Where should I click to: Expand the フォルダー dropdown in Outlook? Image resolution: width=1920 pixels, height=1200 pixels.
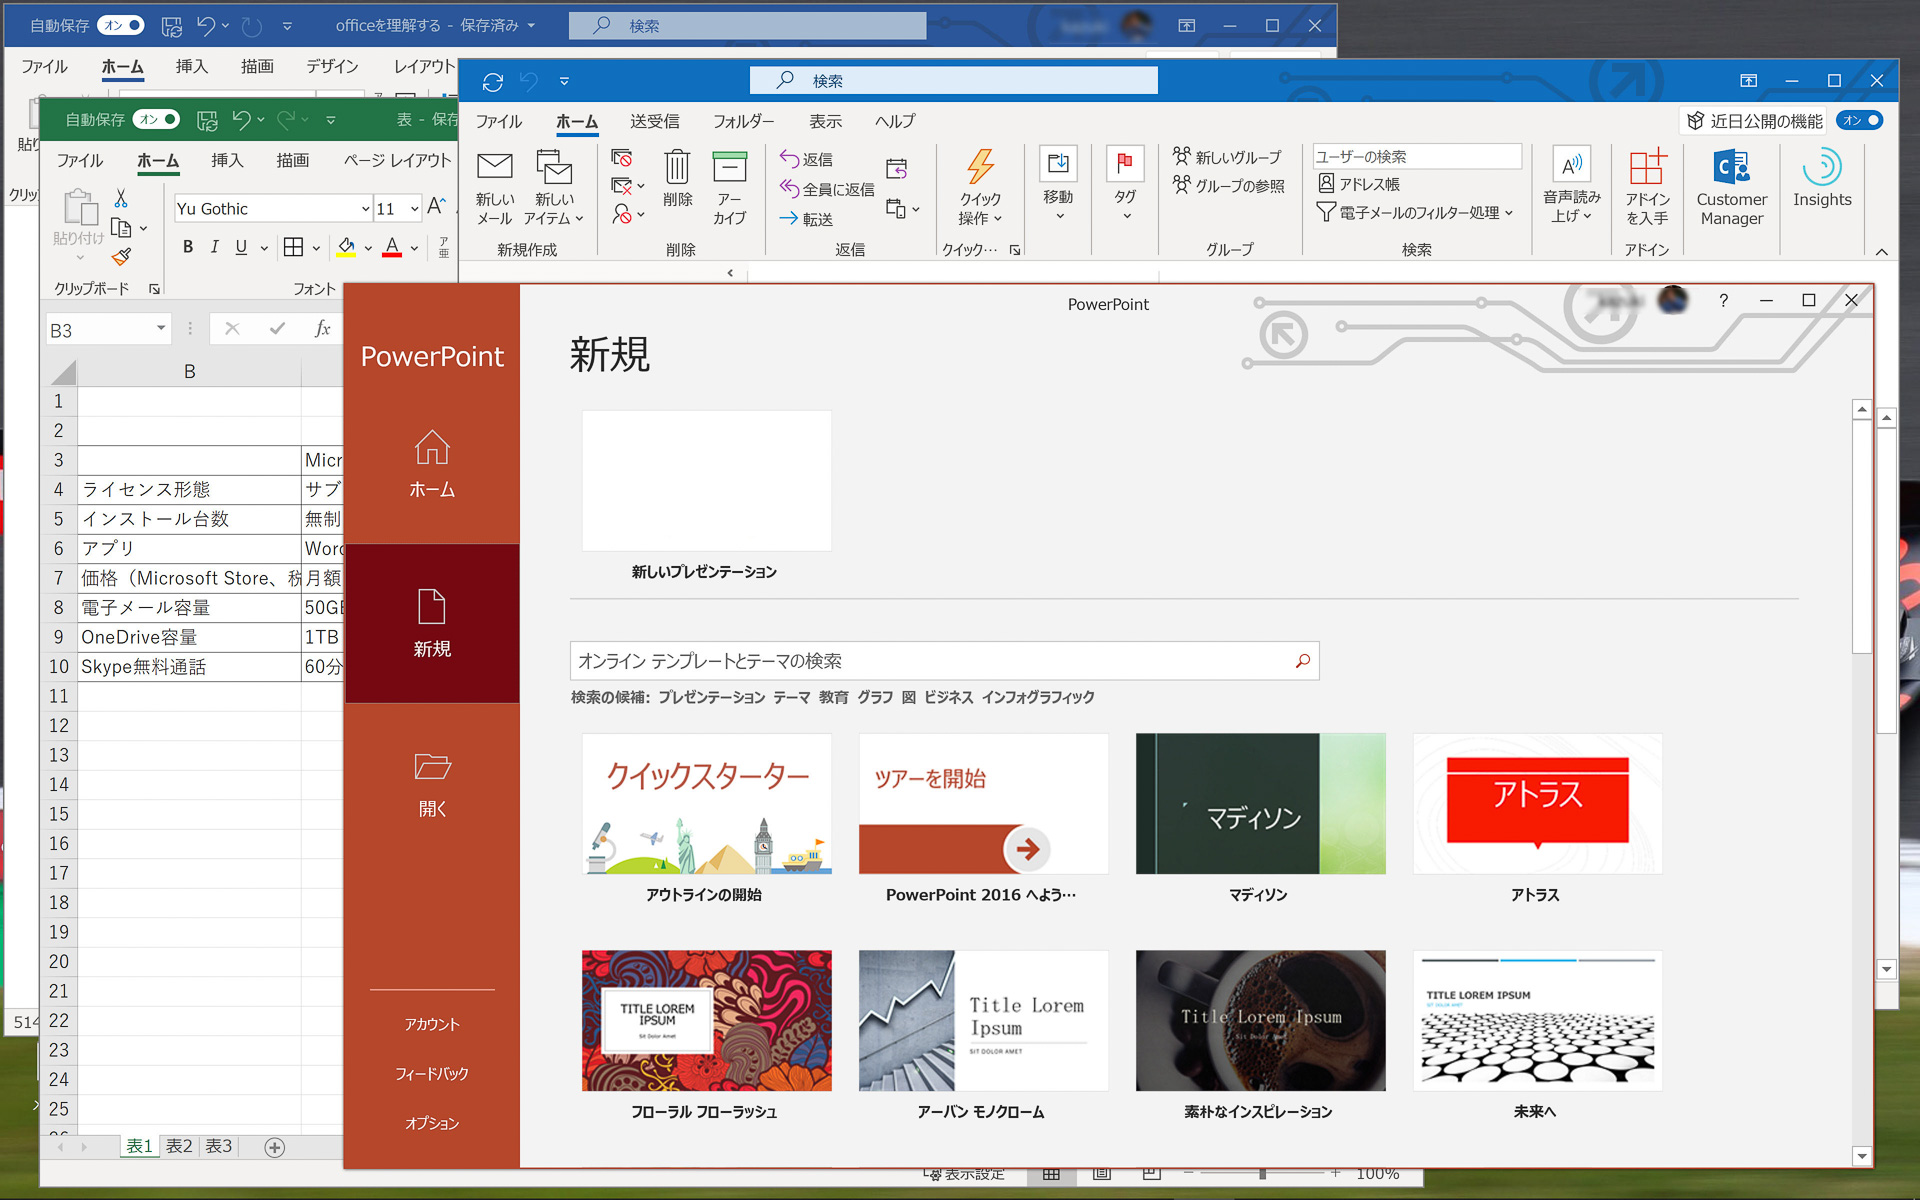tap(740, 122)
